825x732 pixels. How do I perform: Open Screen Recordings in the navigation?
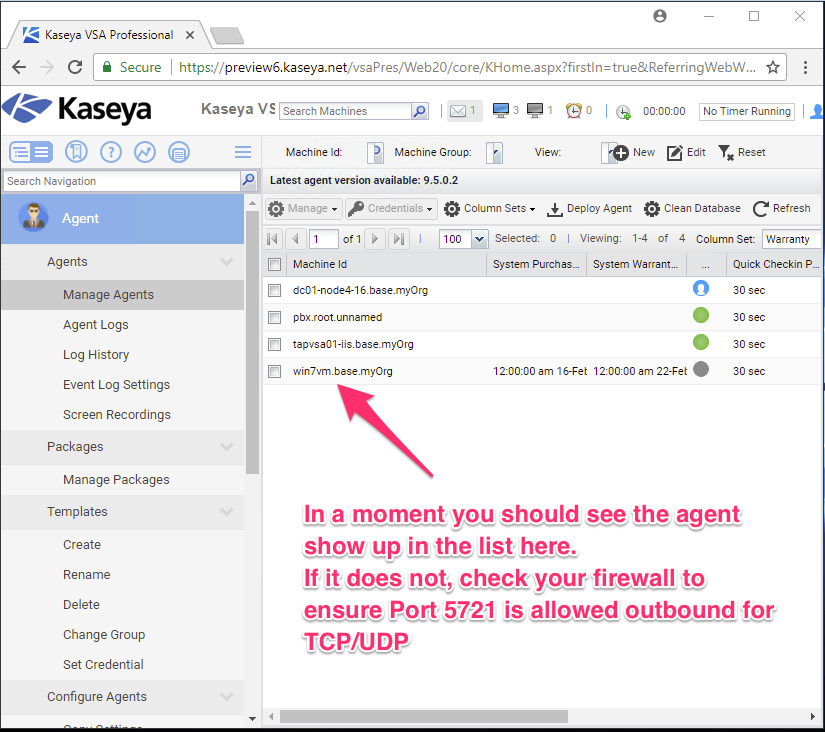123,415
